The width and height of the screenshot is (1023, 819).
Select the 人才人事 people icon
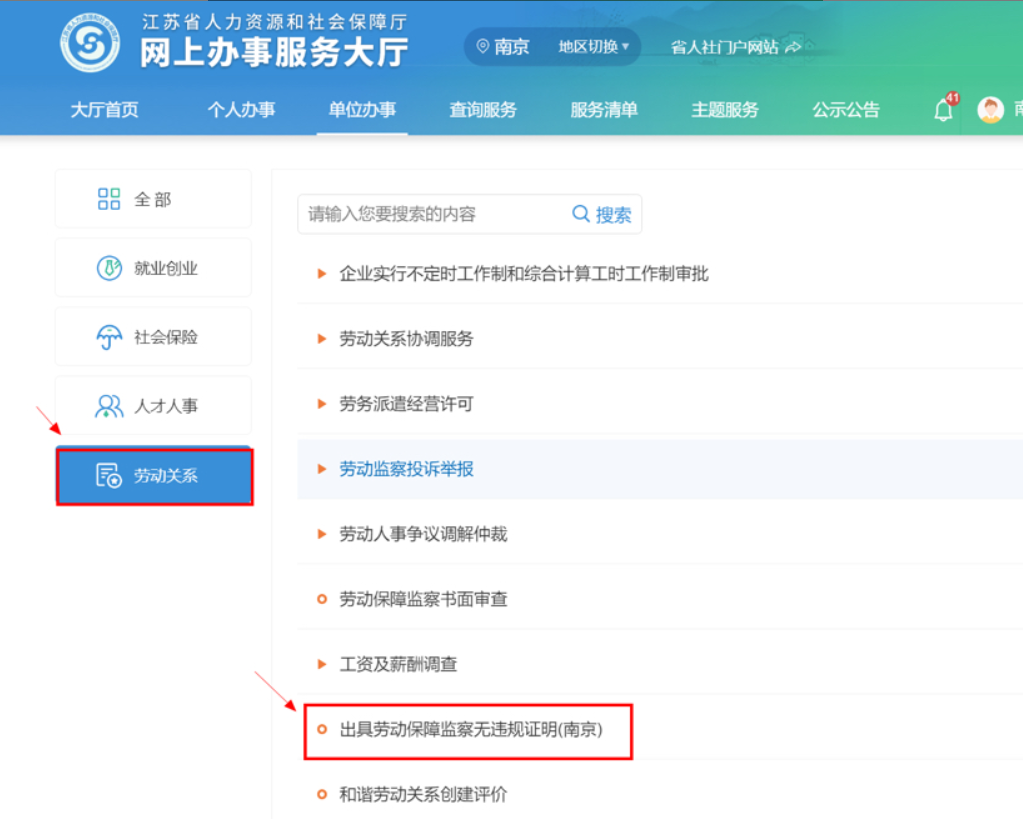coord(108,405)
